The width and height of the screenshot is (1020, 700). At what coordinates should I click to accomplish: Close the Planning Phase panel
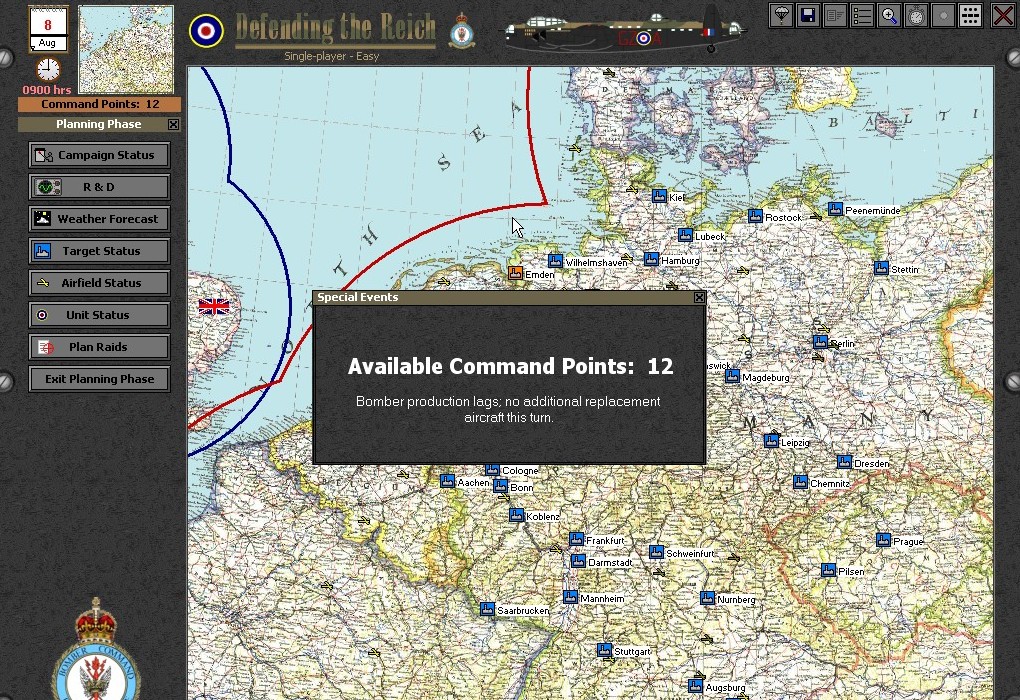173,124
